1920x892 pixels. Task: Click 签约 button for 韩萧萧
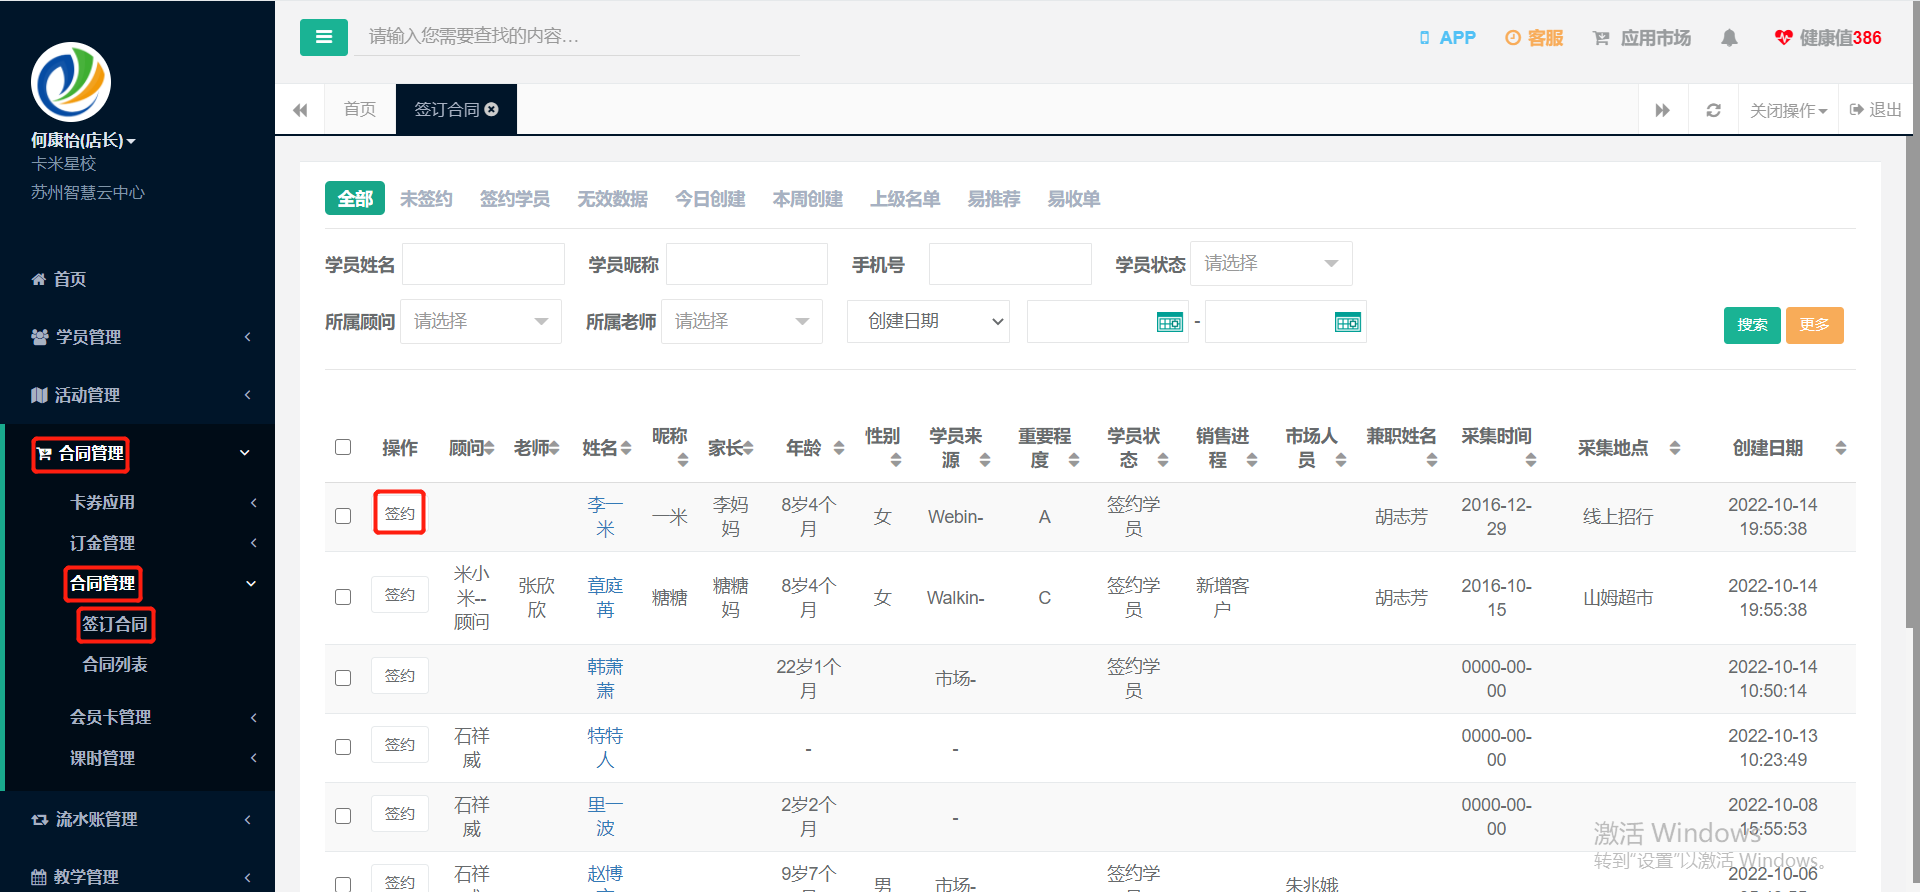(400, 676)
